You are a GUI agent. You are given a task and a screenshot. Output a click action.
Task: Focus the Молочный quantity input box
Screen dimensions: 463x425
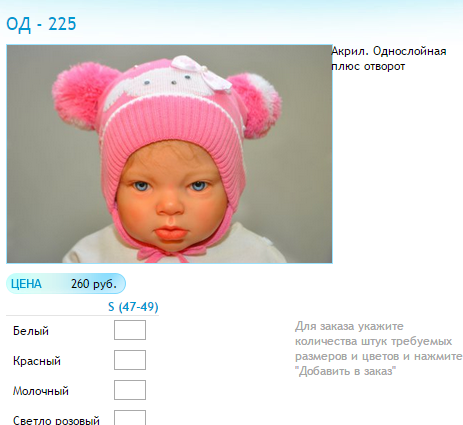tap(130, 390)
